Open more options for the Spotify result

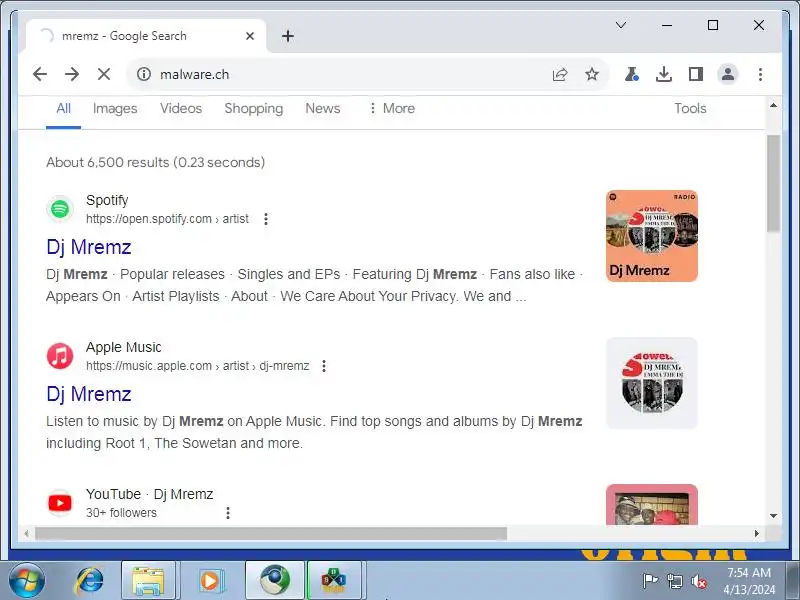click(266, 219)
